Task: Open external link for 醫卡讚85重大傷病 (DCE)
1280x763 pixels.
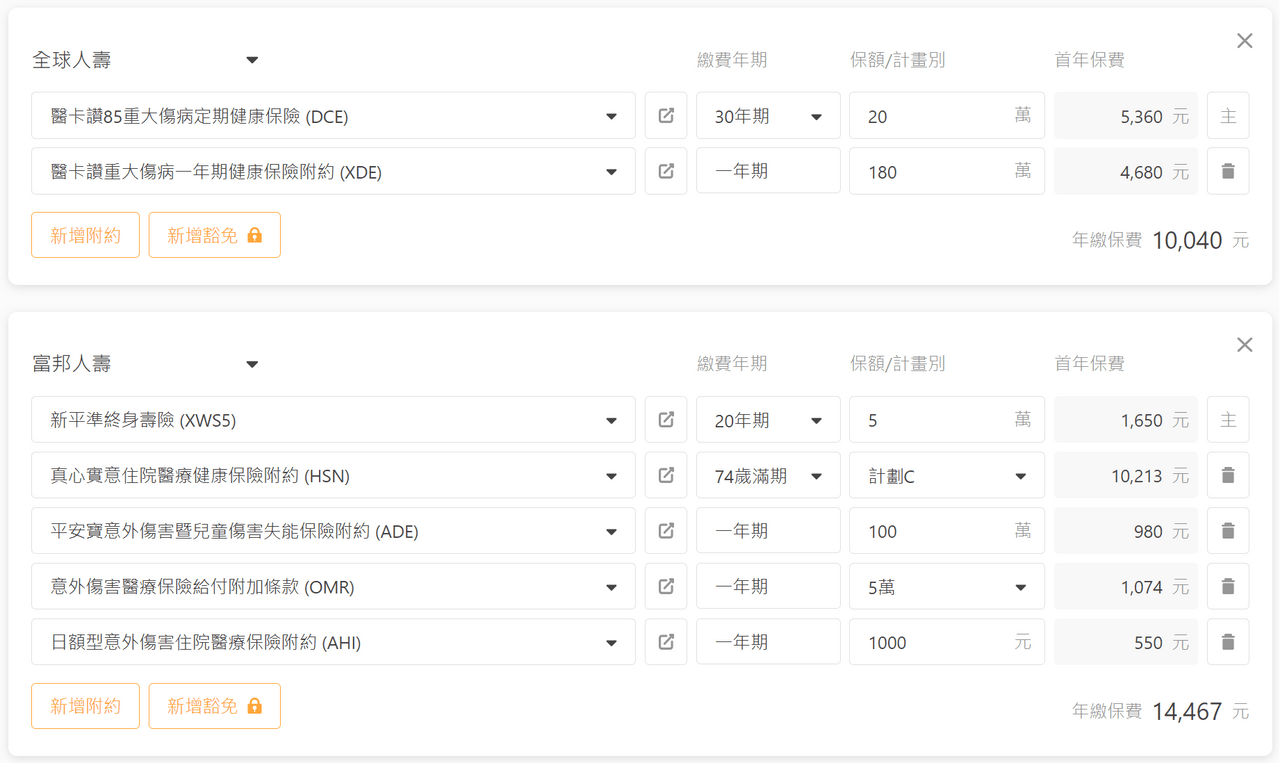Action: [666, 116]
